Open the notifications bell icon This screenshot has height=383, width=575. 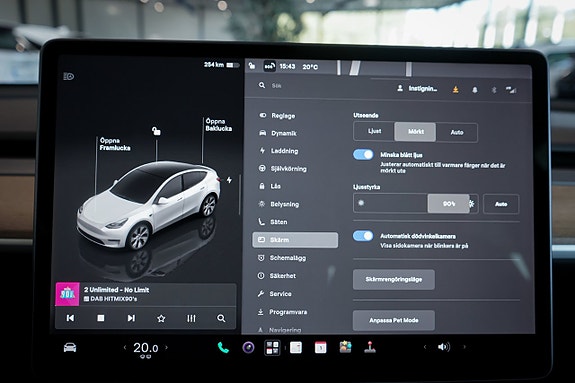click(x=475, y=90)
